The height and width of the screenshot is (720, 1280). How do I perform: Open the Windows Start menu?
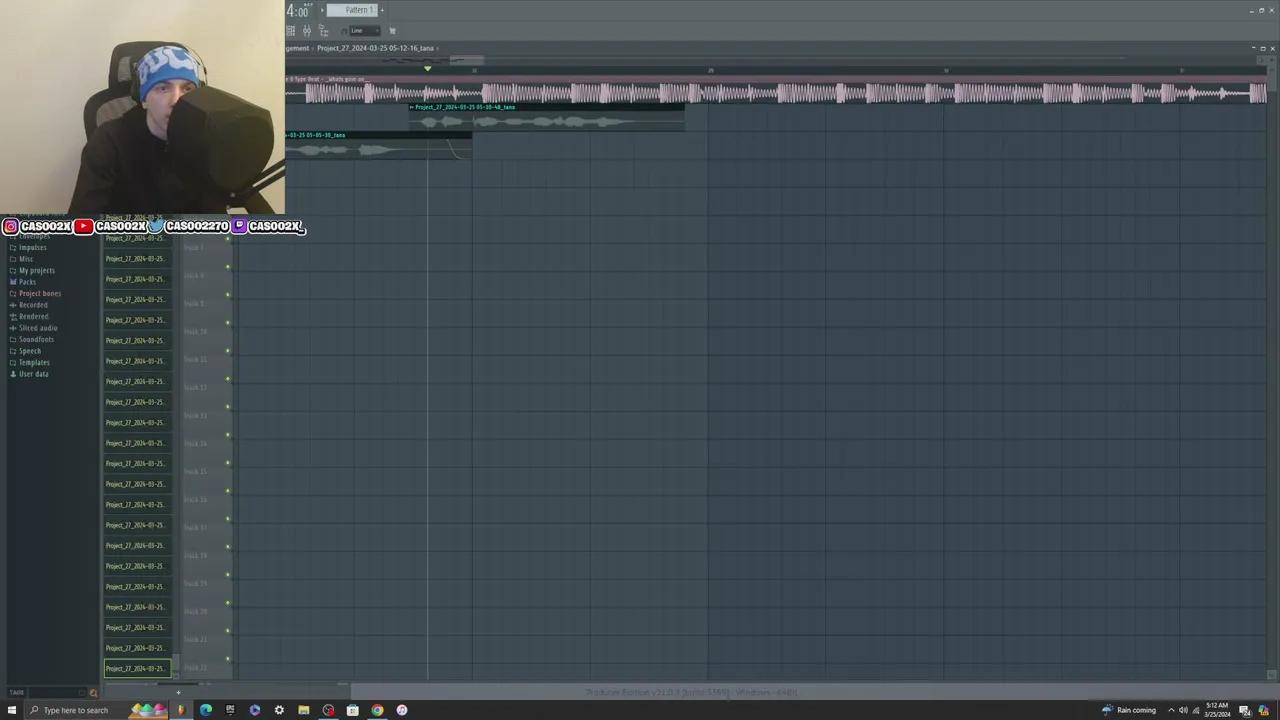click(x=11, y=710)
